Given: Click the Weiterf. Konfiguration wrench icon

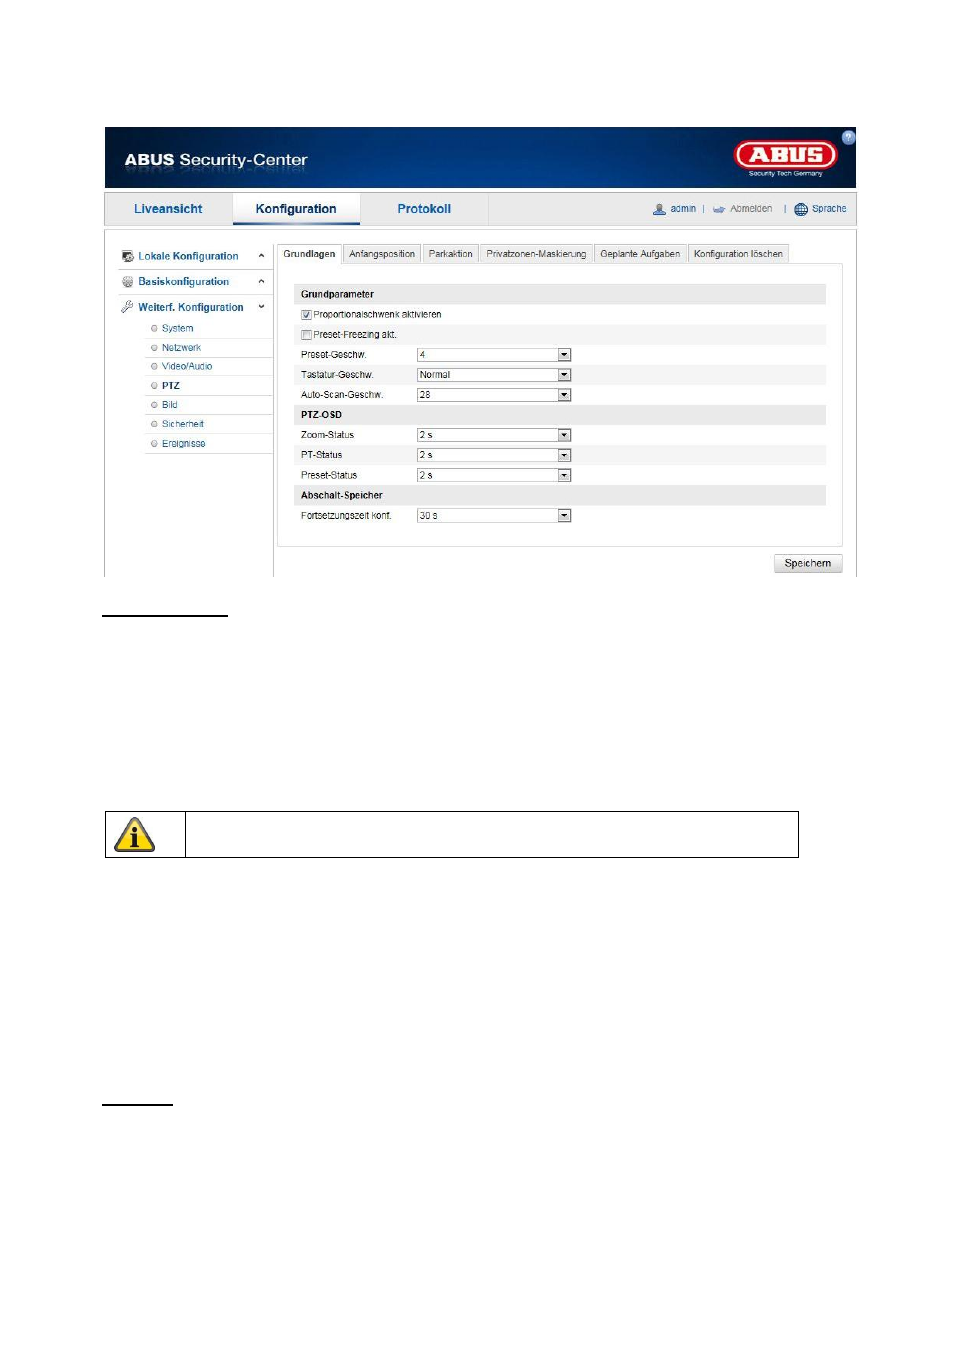Looking at the screenshot, I should click(x=128, y=307).
